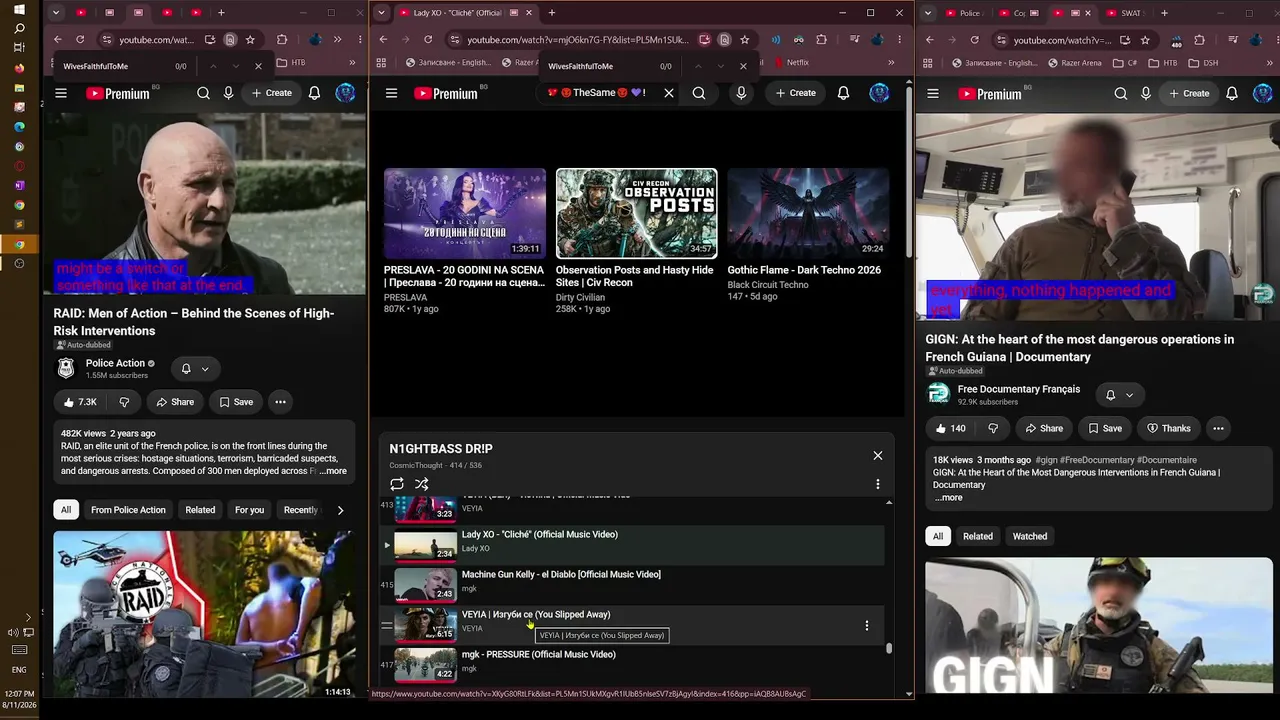The height and width of the screenshot is (720, 1280).
Task: Open the guide menu in the right YouTube window
Action: 933,94
